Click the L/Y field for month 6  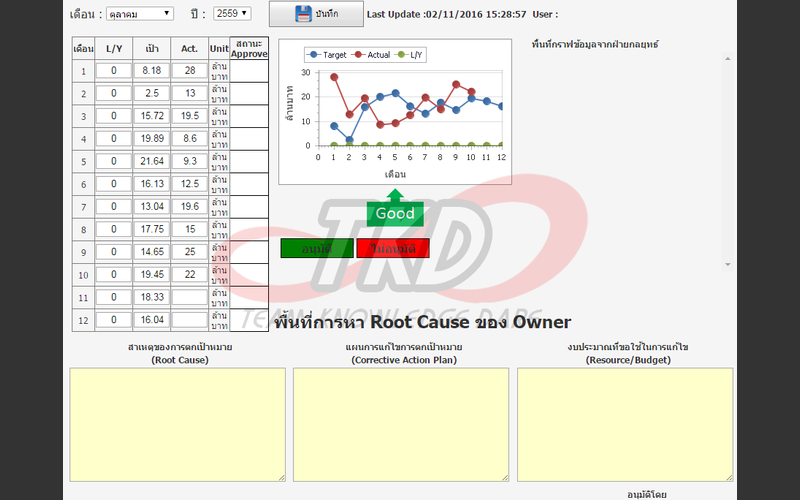(x=114, y=184)
